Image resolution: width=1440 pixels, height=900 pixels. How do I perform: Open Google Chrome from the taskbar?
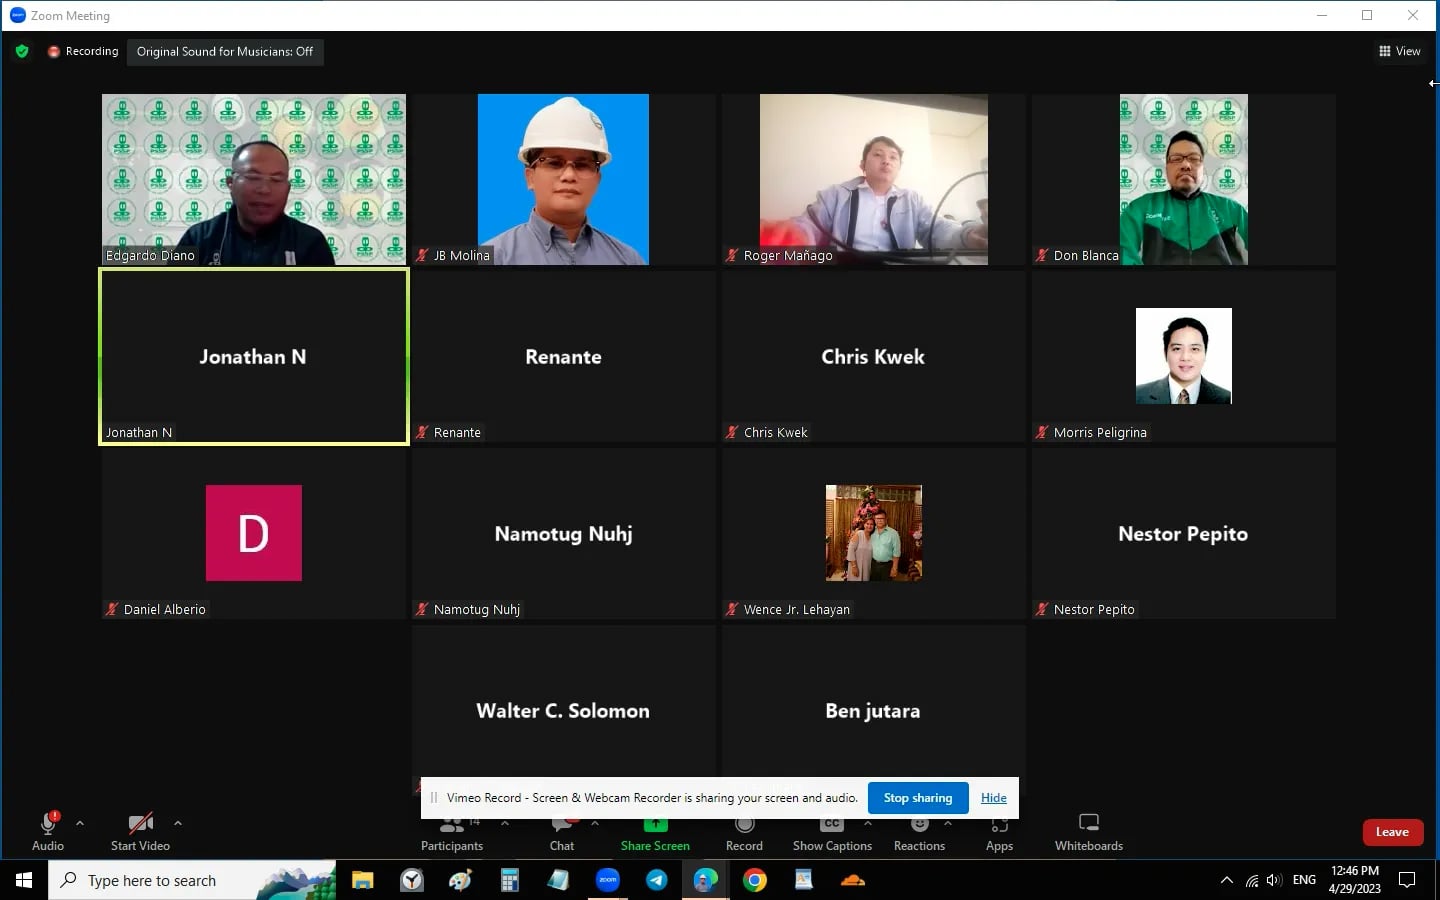coord(755,880)
